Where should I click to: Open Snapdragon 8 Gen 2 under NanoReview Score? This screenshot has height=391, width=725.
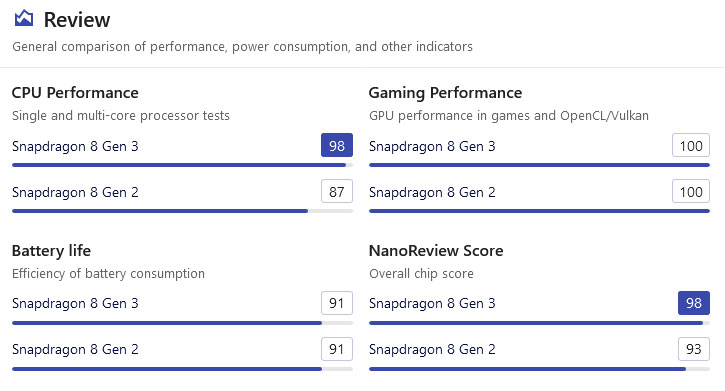coord(432,349)
